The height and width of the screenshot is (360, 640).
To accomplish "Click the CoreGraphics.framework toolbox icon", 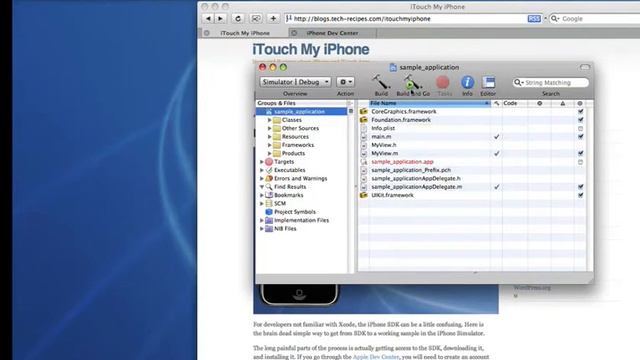I will (x=363, y=111).
